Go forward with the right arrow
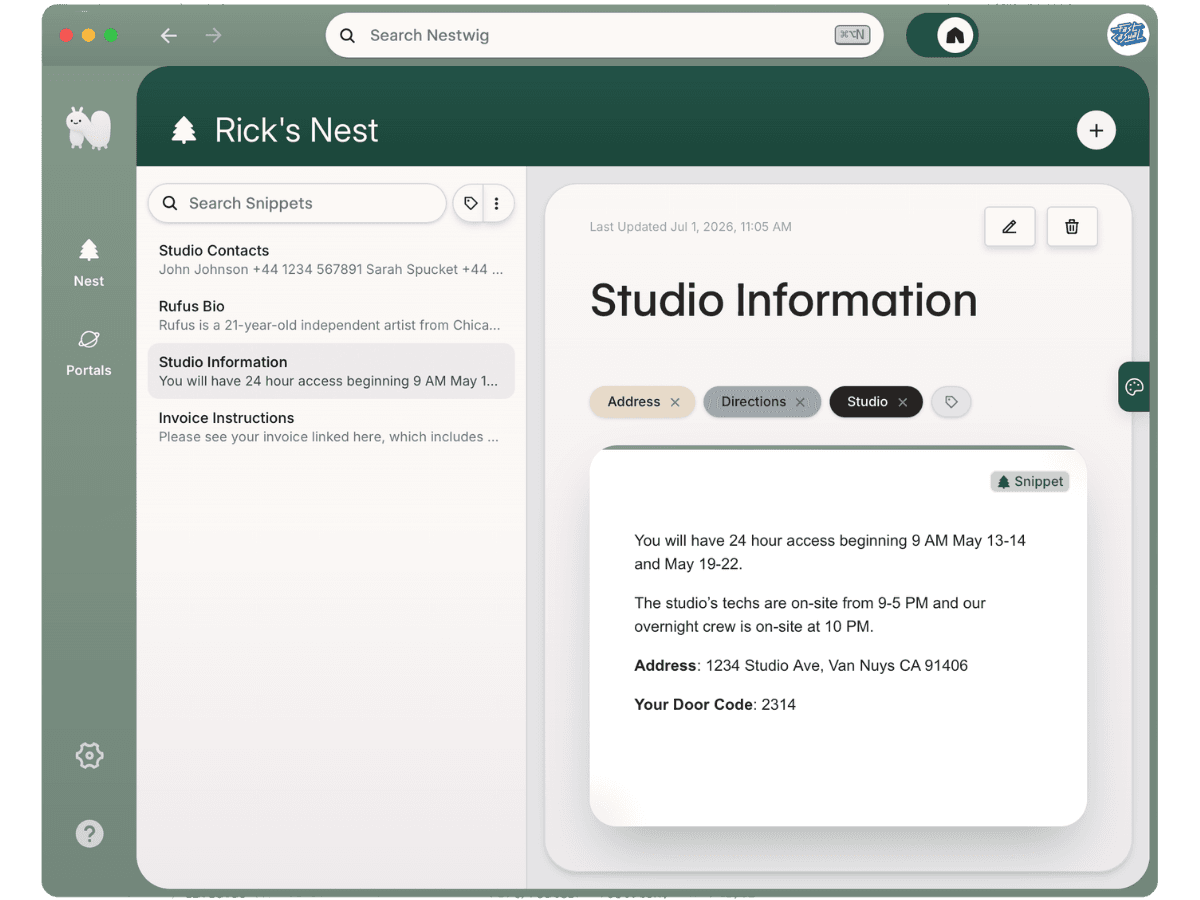 pos(213,35)
